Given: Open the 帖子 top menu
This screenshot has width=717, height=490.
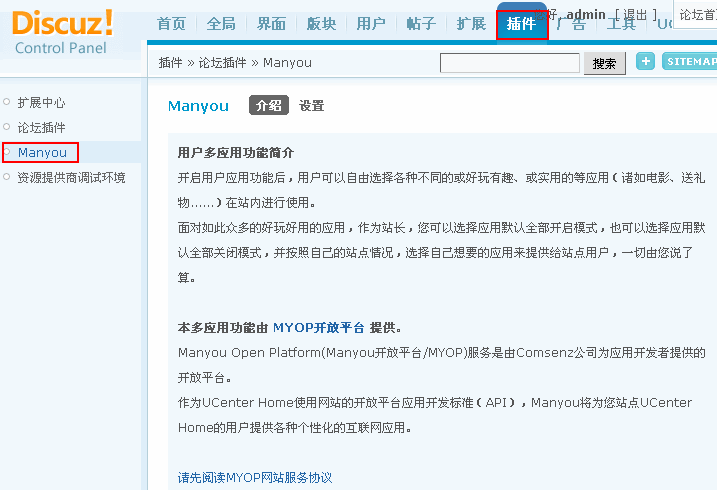Looking at the screenshot, I should 421,23.
